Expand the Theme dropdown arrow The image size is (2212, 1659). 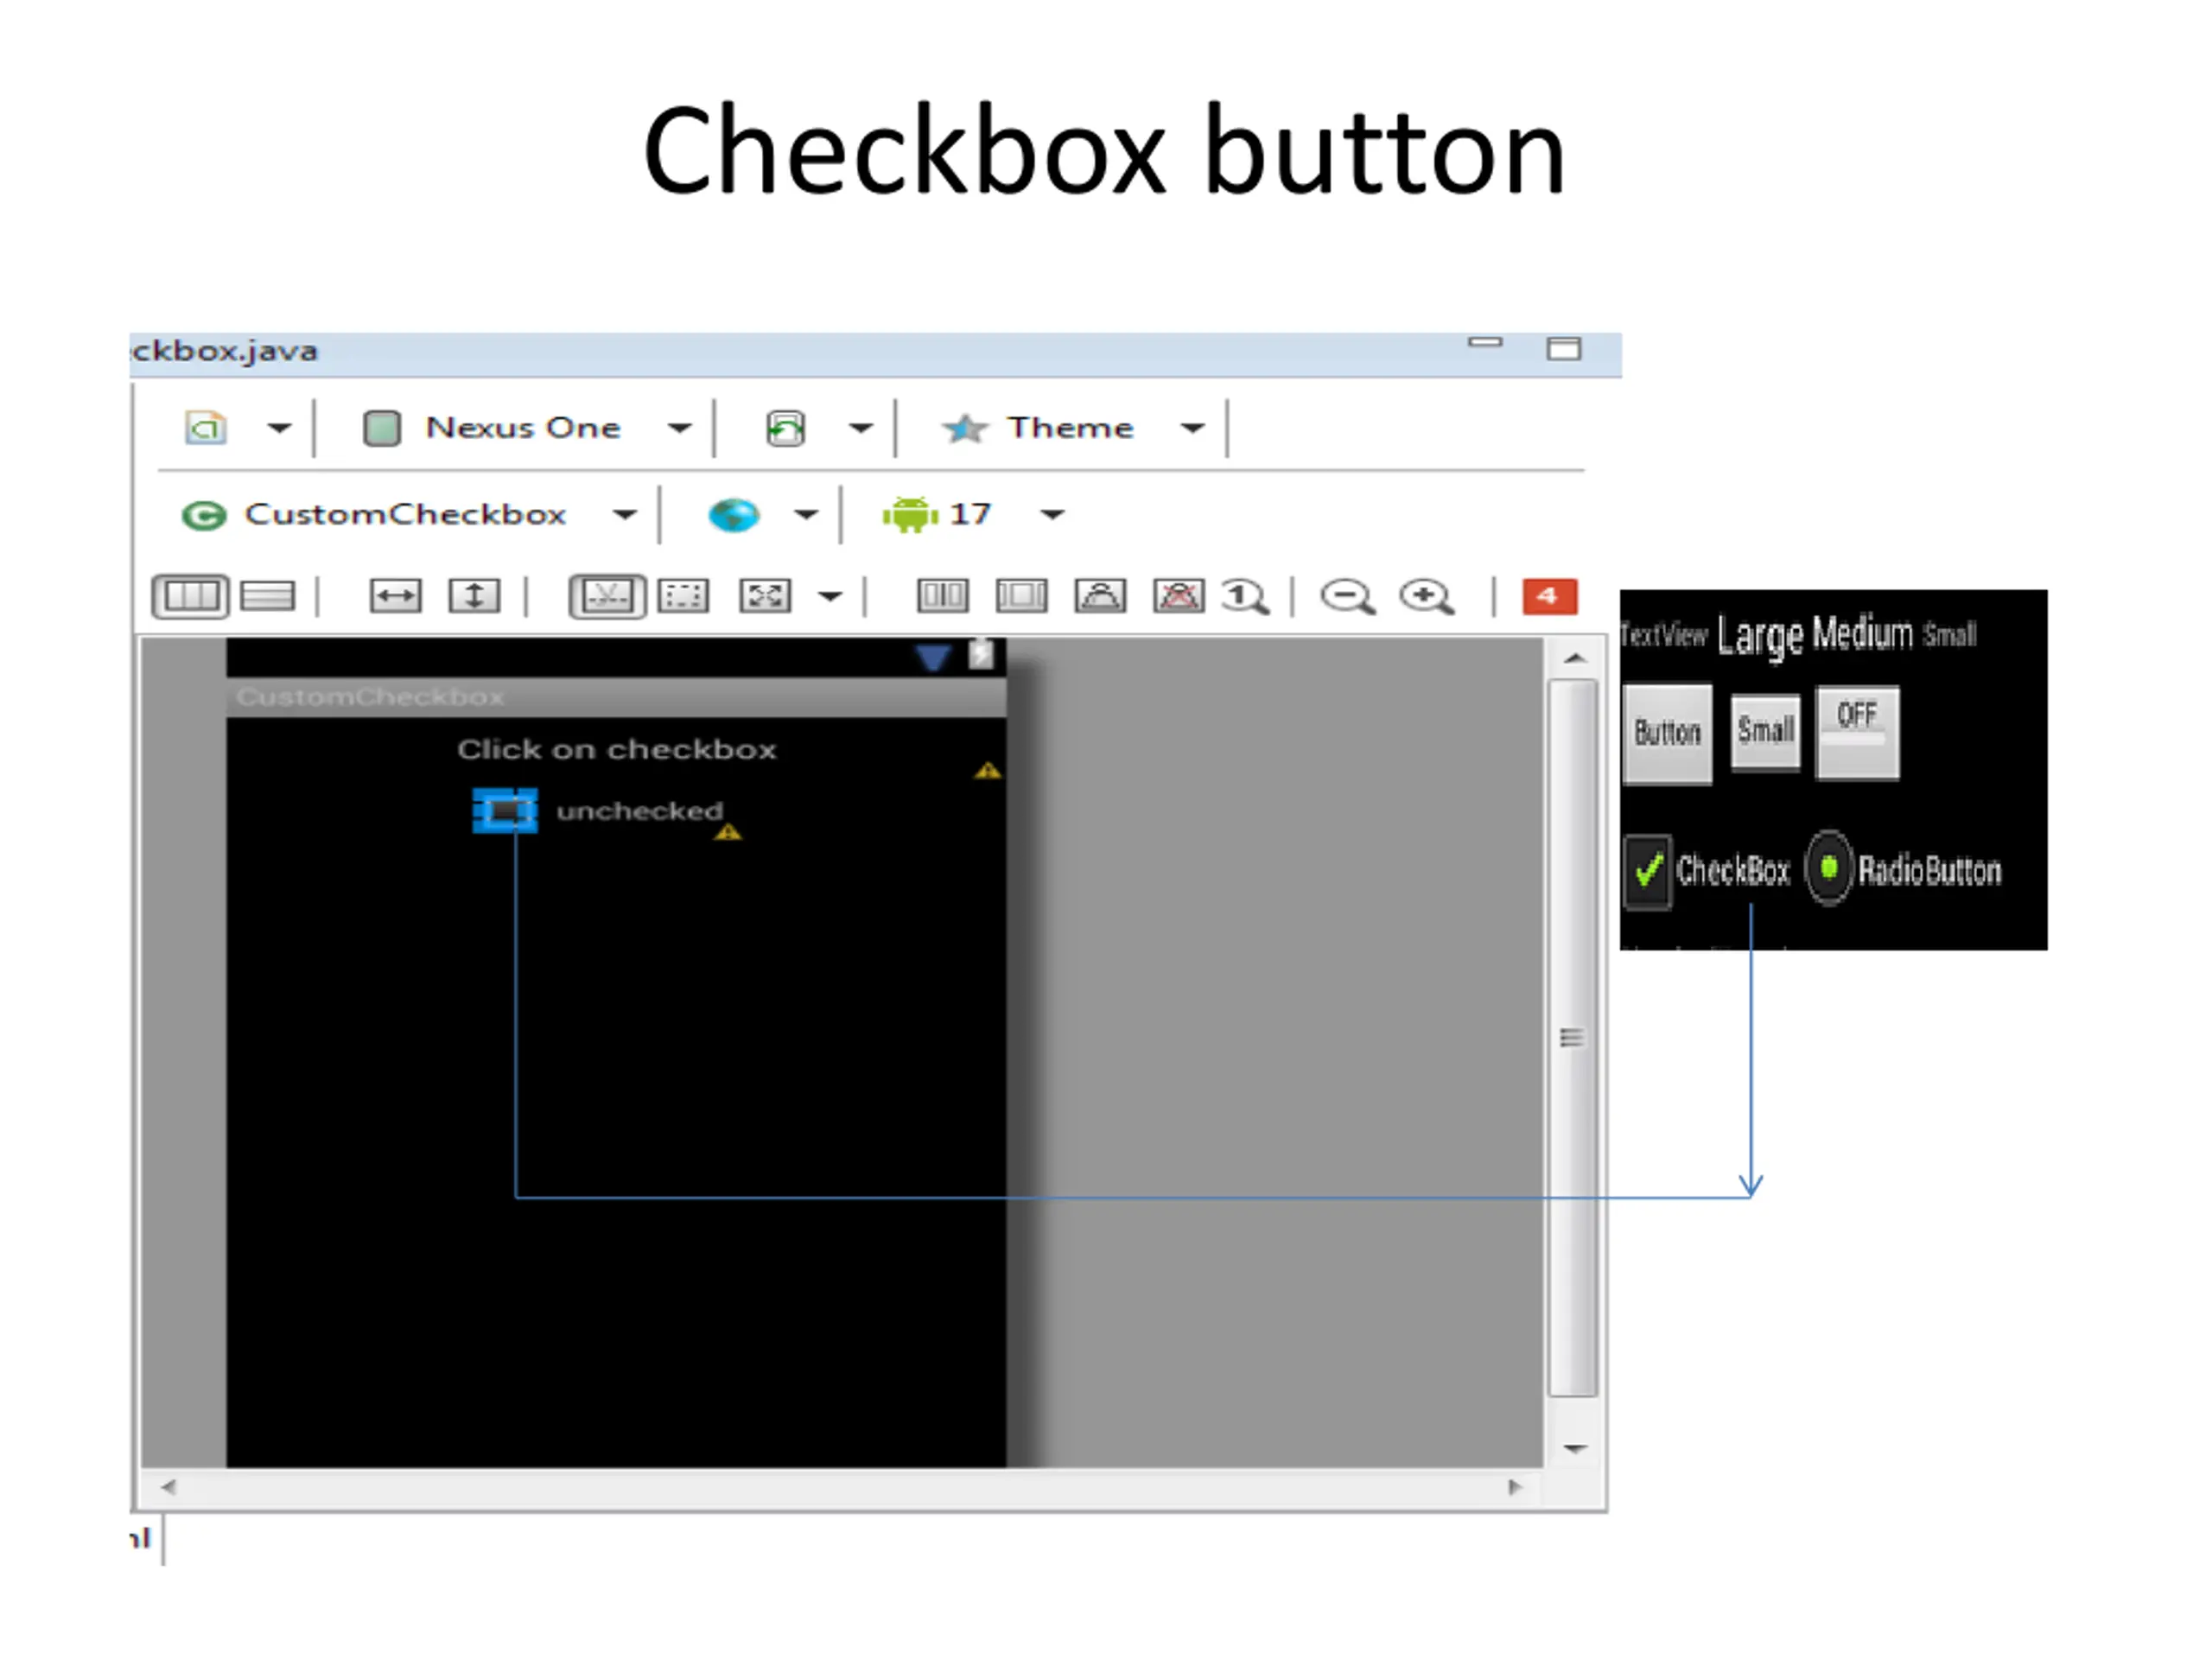click(x=1192, y=428)
